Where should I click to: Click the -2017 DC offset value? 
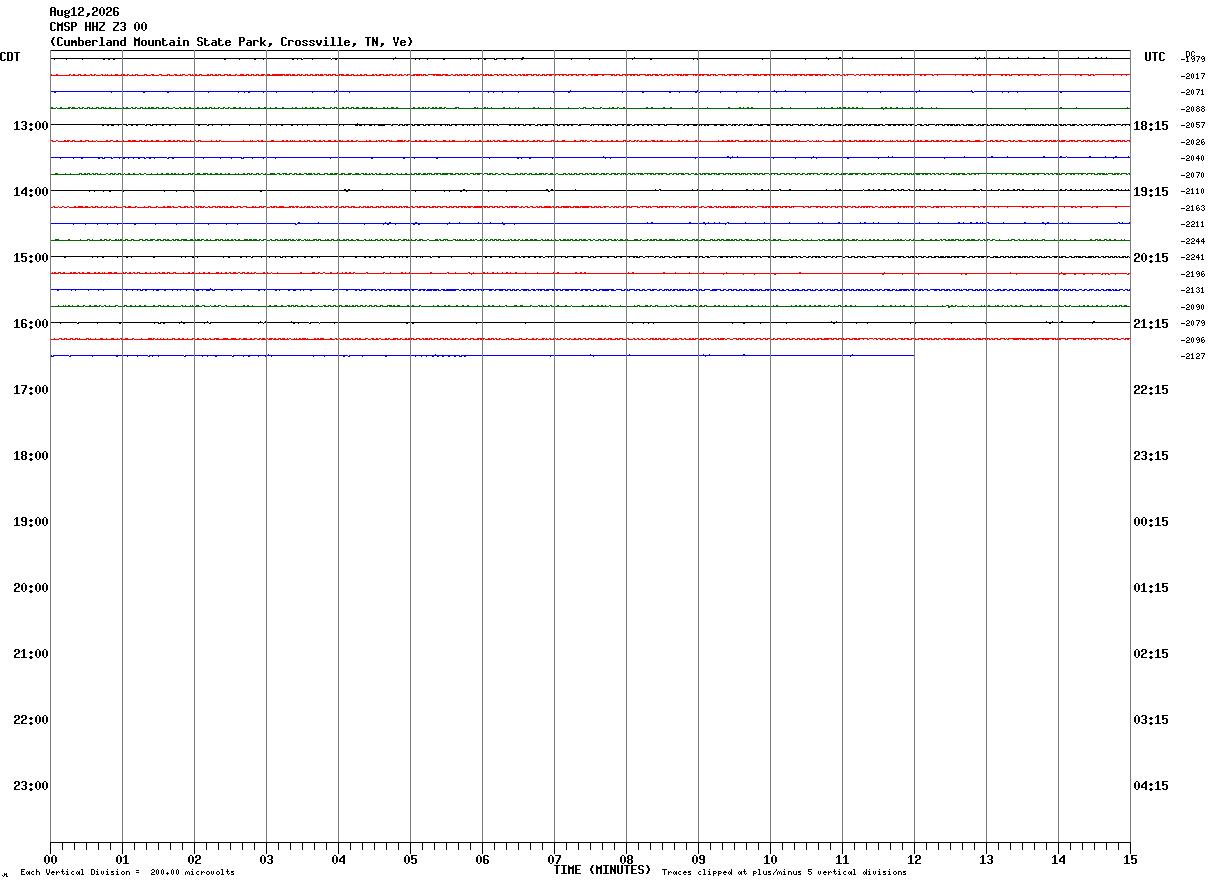[x=1193, y=76]
